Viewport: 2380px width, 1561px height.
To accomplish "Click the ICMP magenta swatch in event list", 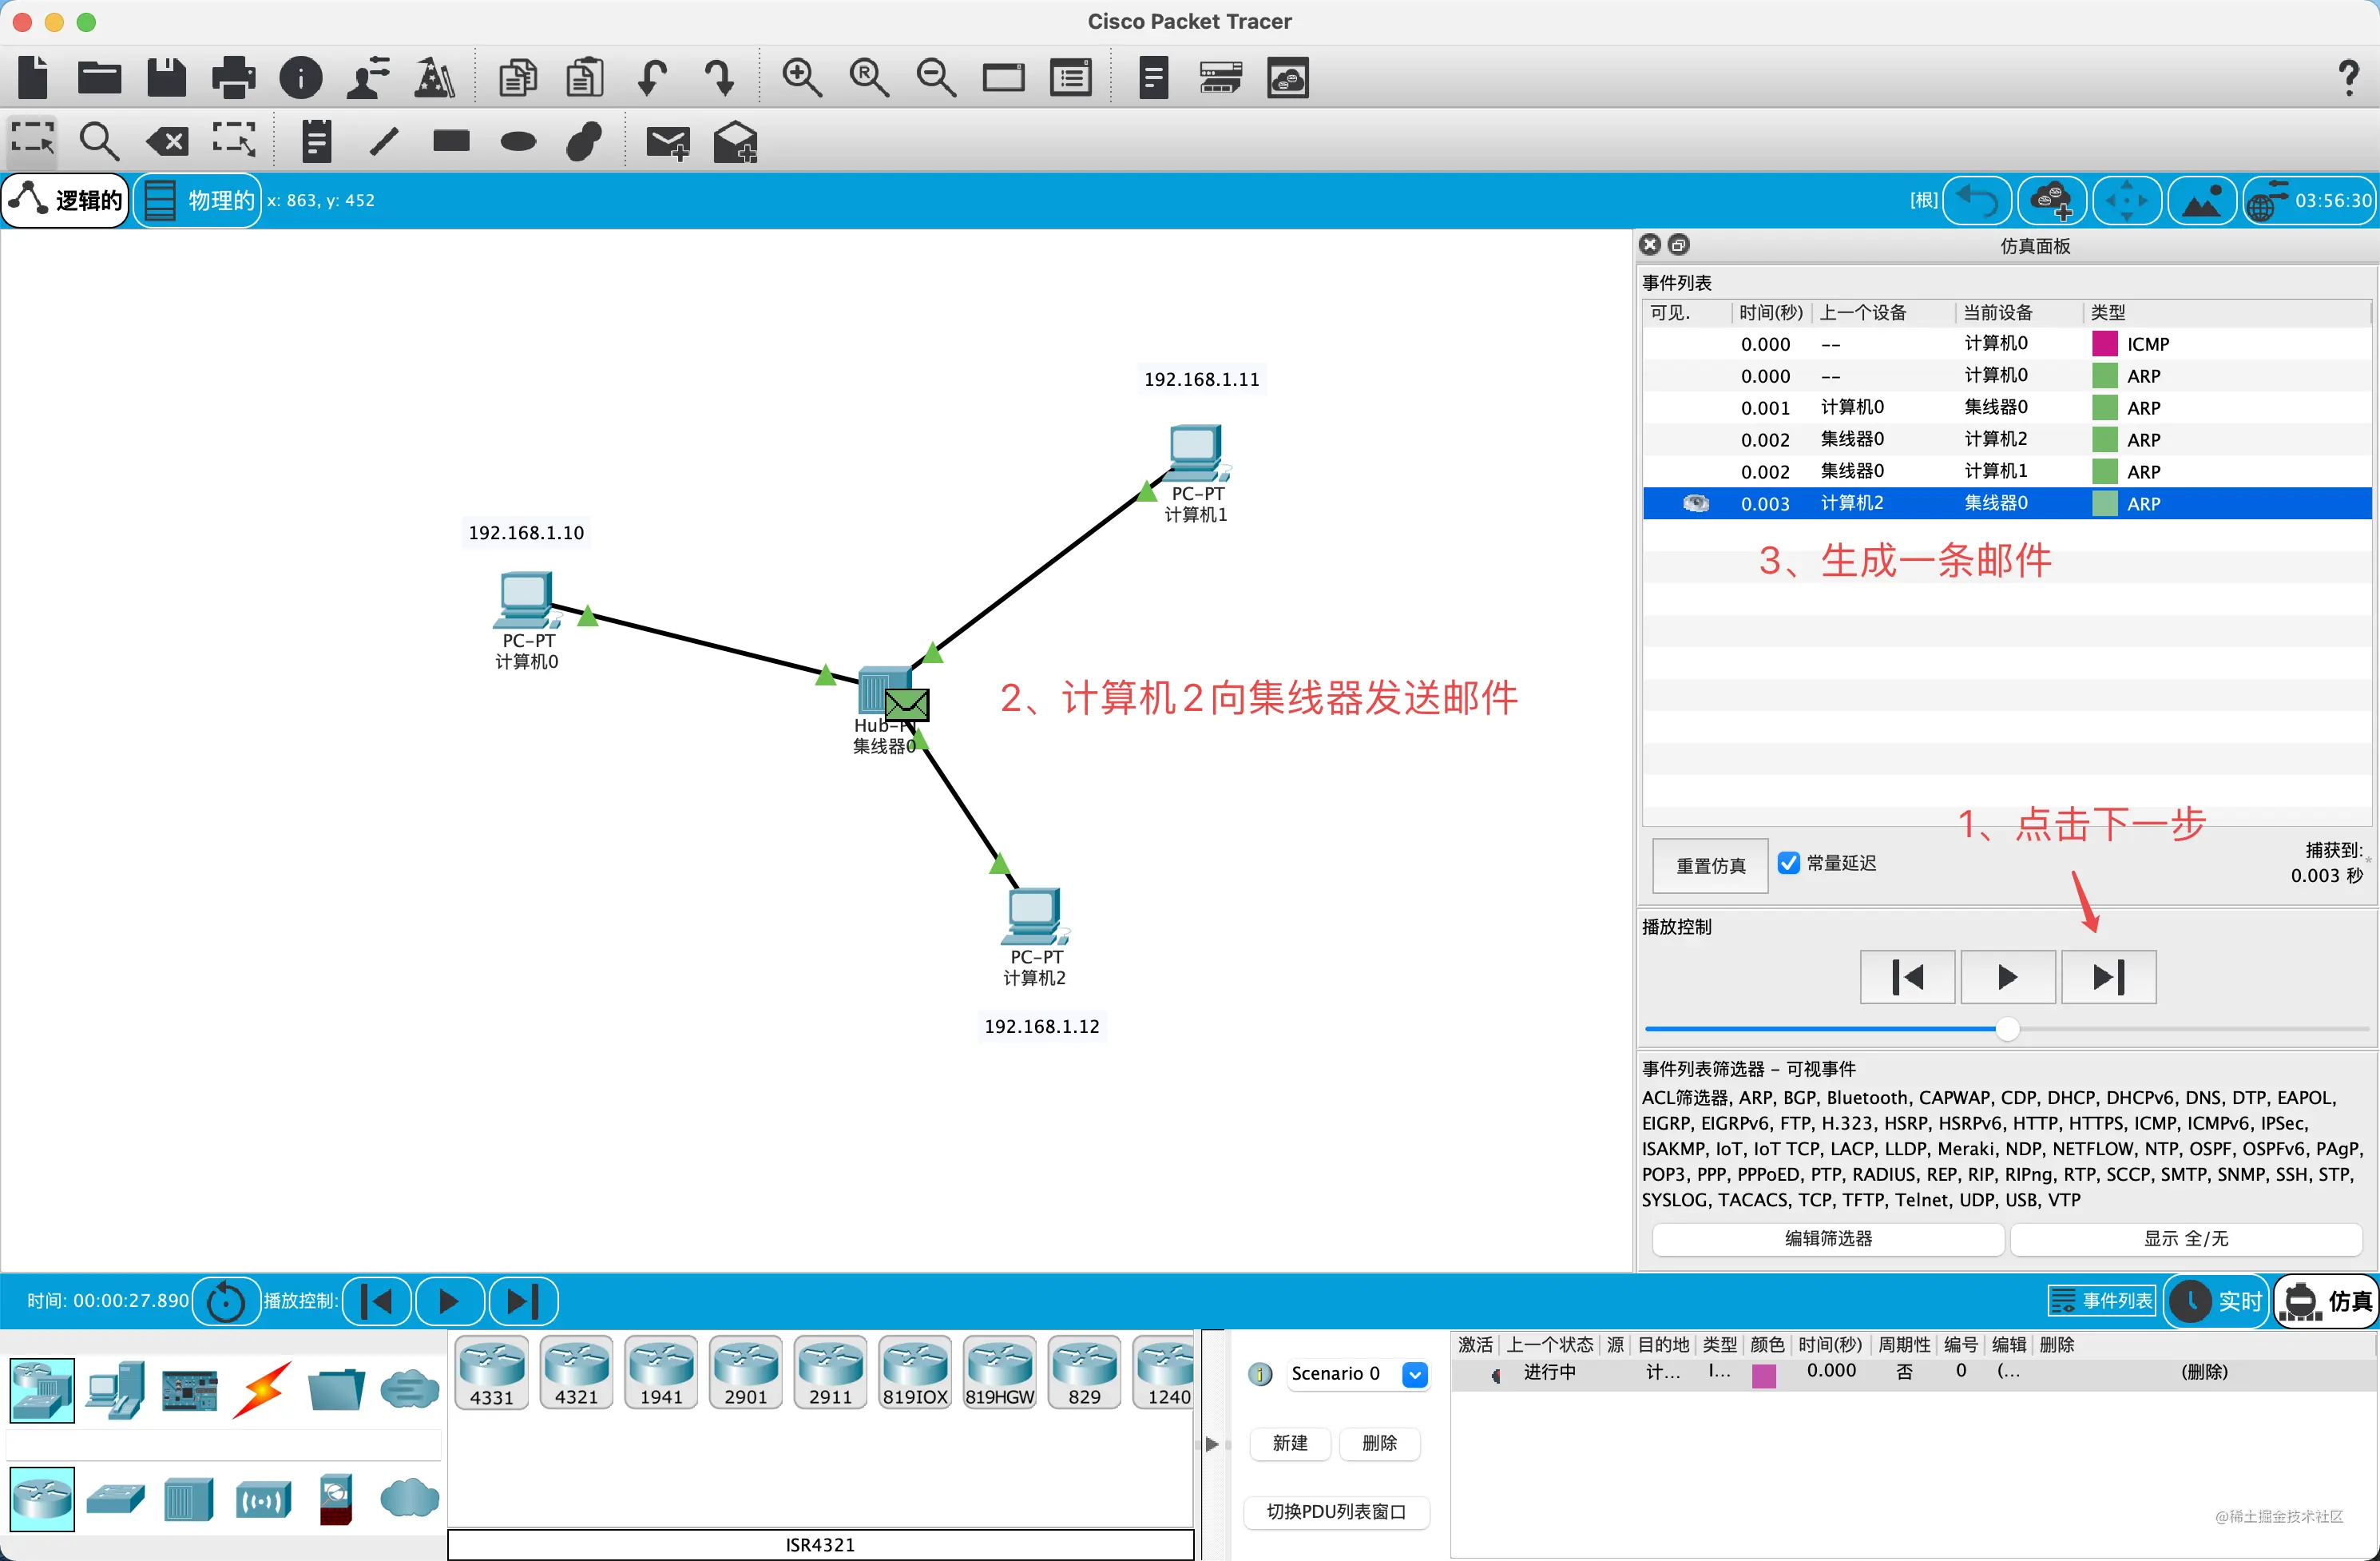I will [2105, 343].
